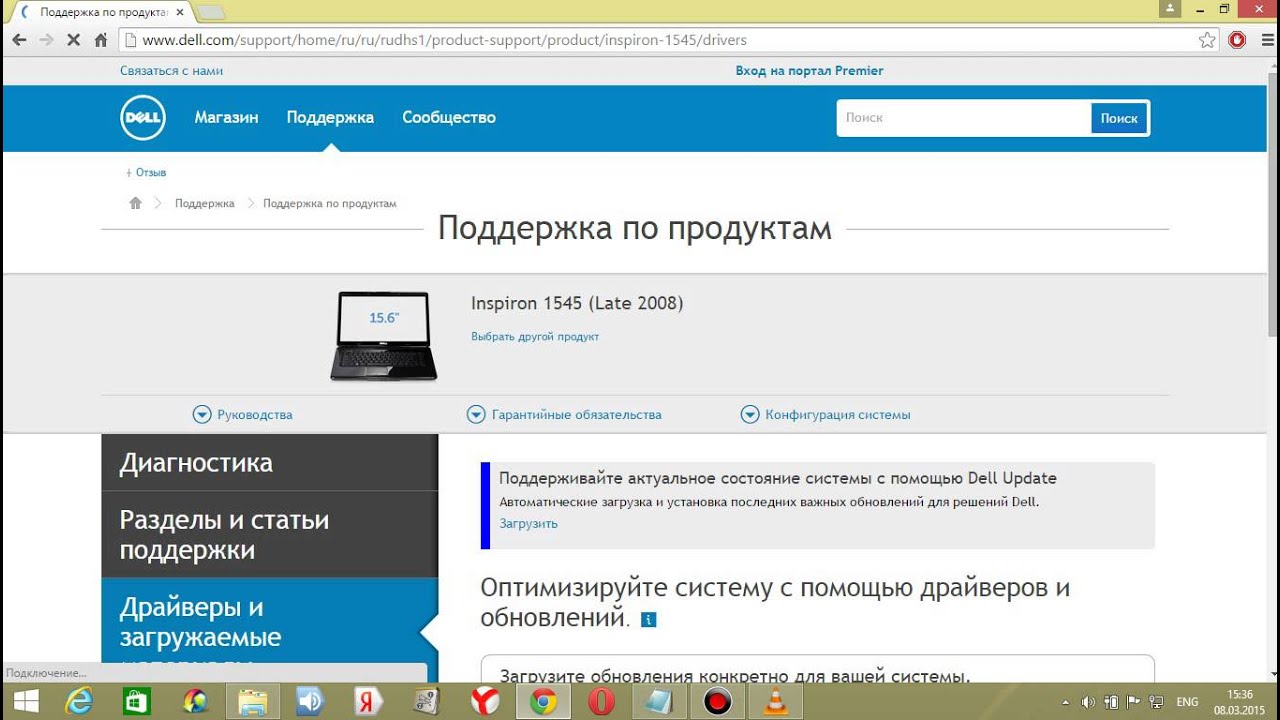Expand Конфигурация системы section
Viewport: 1280px width, 720px height.
coord(825,414)
